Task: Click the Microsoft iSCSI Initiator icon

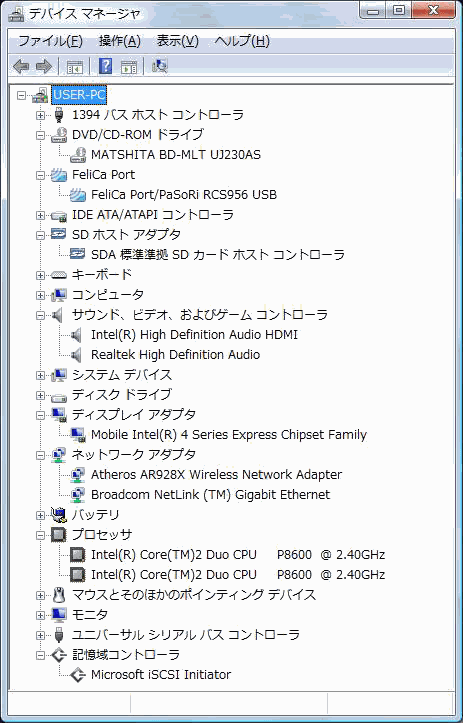Action: click(x=78, y=675)
